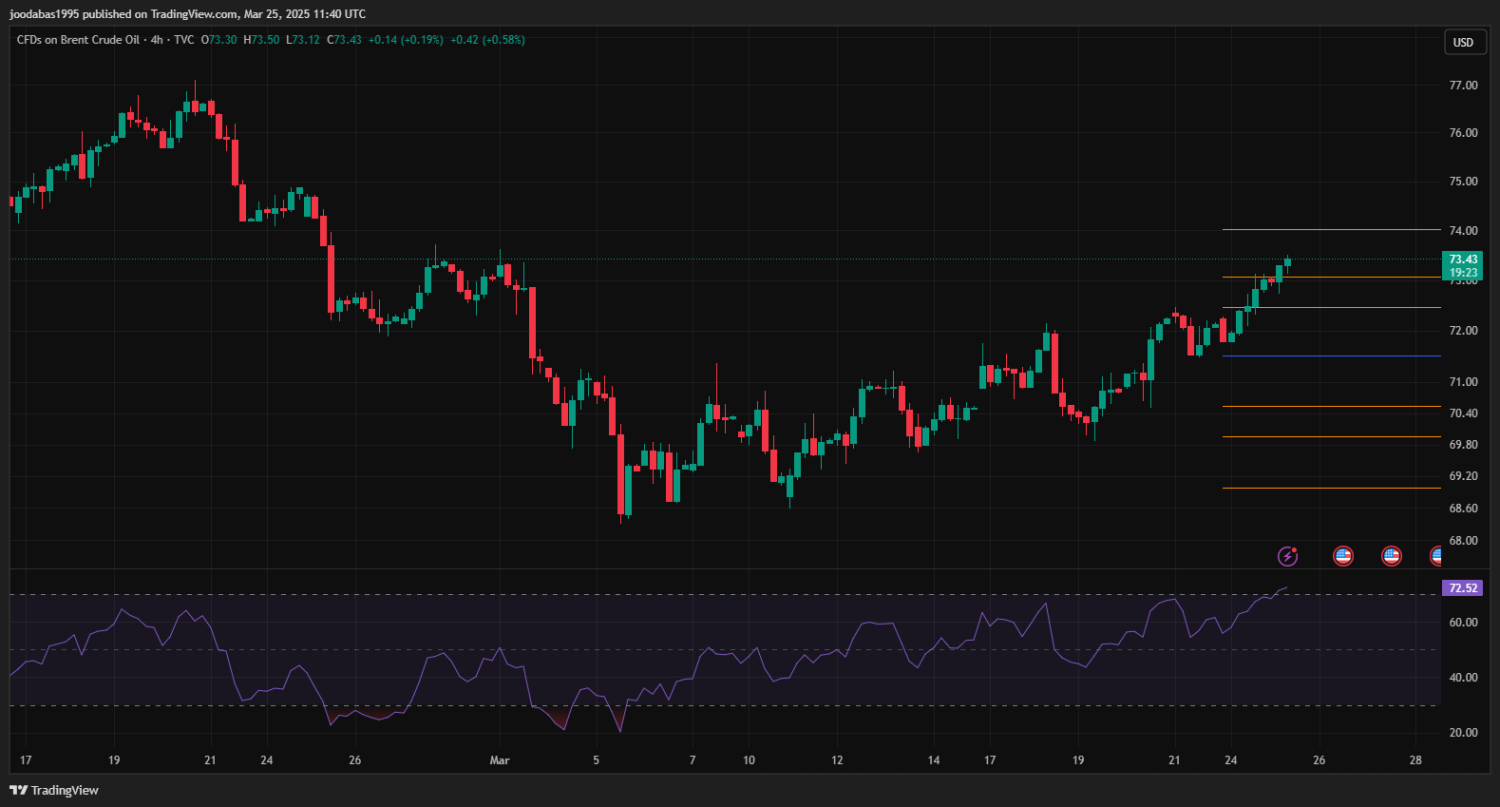Click the 68.00 label on price axis
The image size is (1500, 807).
pos(1463,541)
